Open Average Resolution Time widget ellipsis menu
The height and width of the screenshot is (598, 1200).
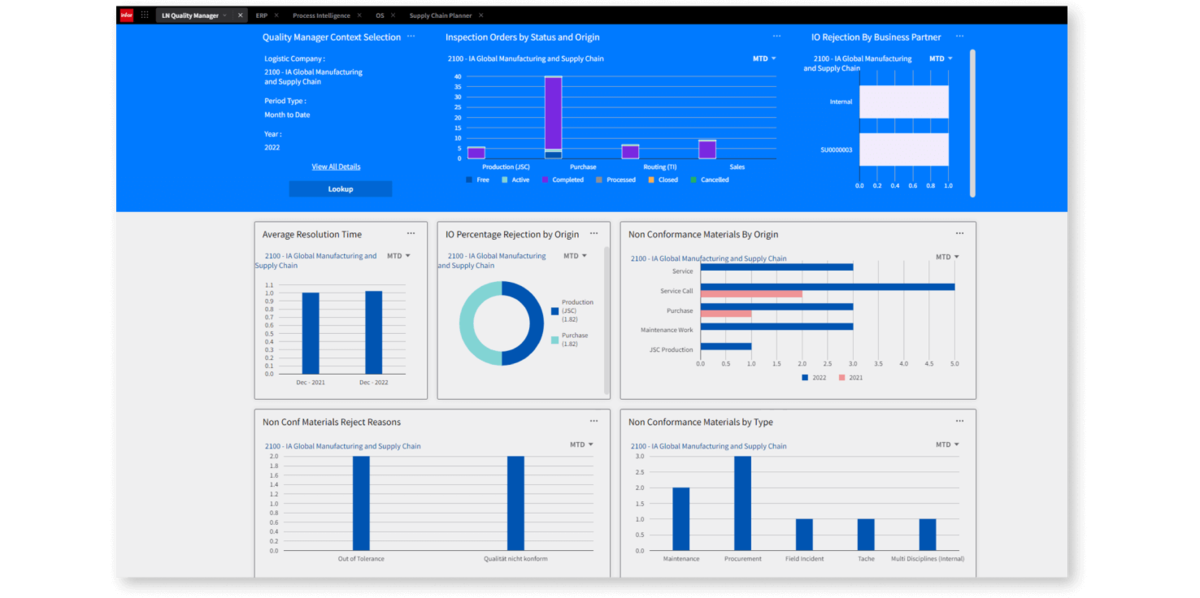click(x=411, y=234)
